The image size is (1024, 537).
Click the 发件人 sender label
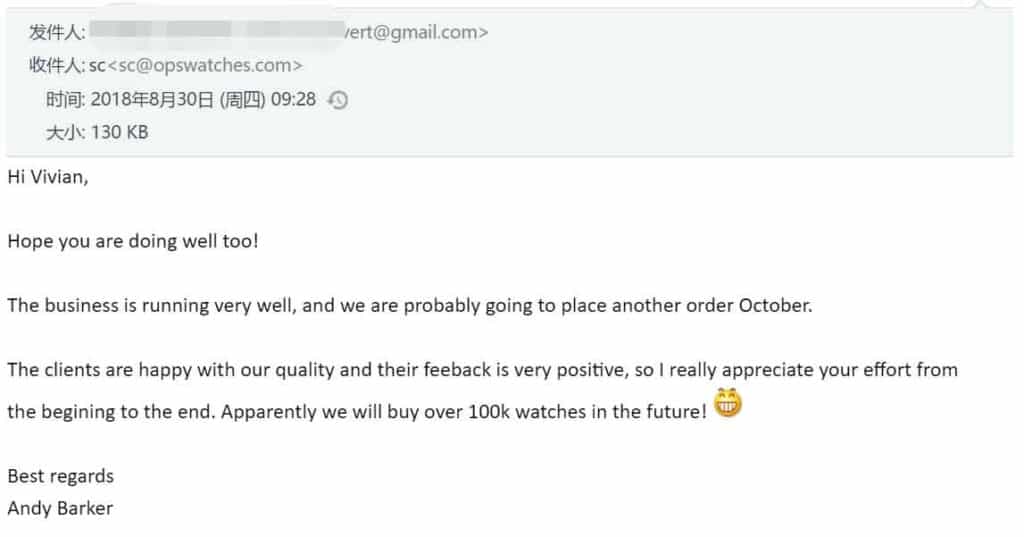coord(56,33)
